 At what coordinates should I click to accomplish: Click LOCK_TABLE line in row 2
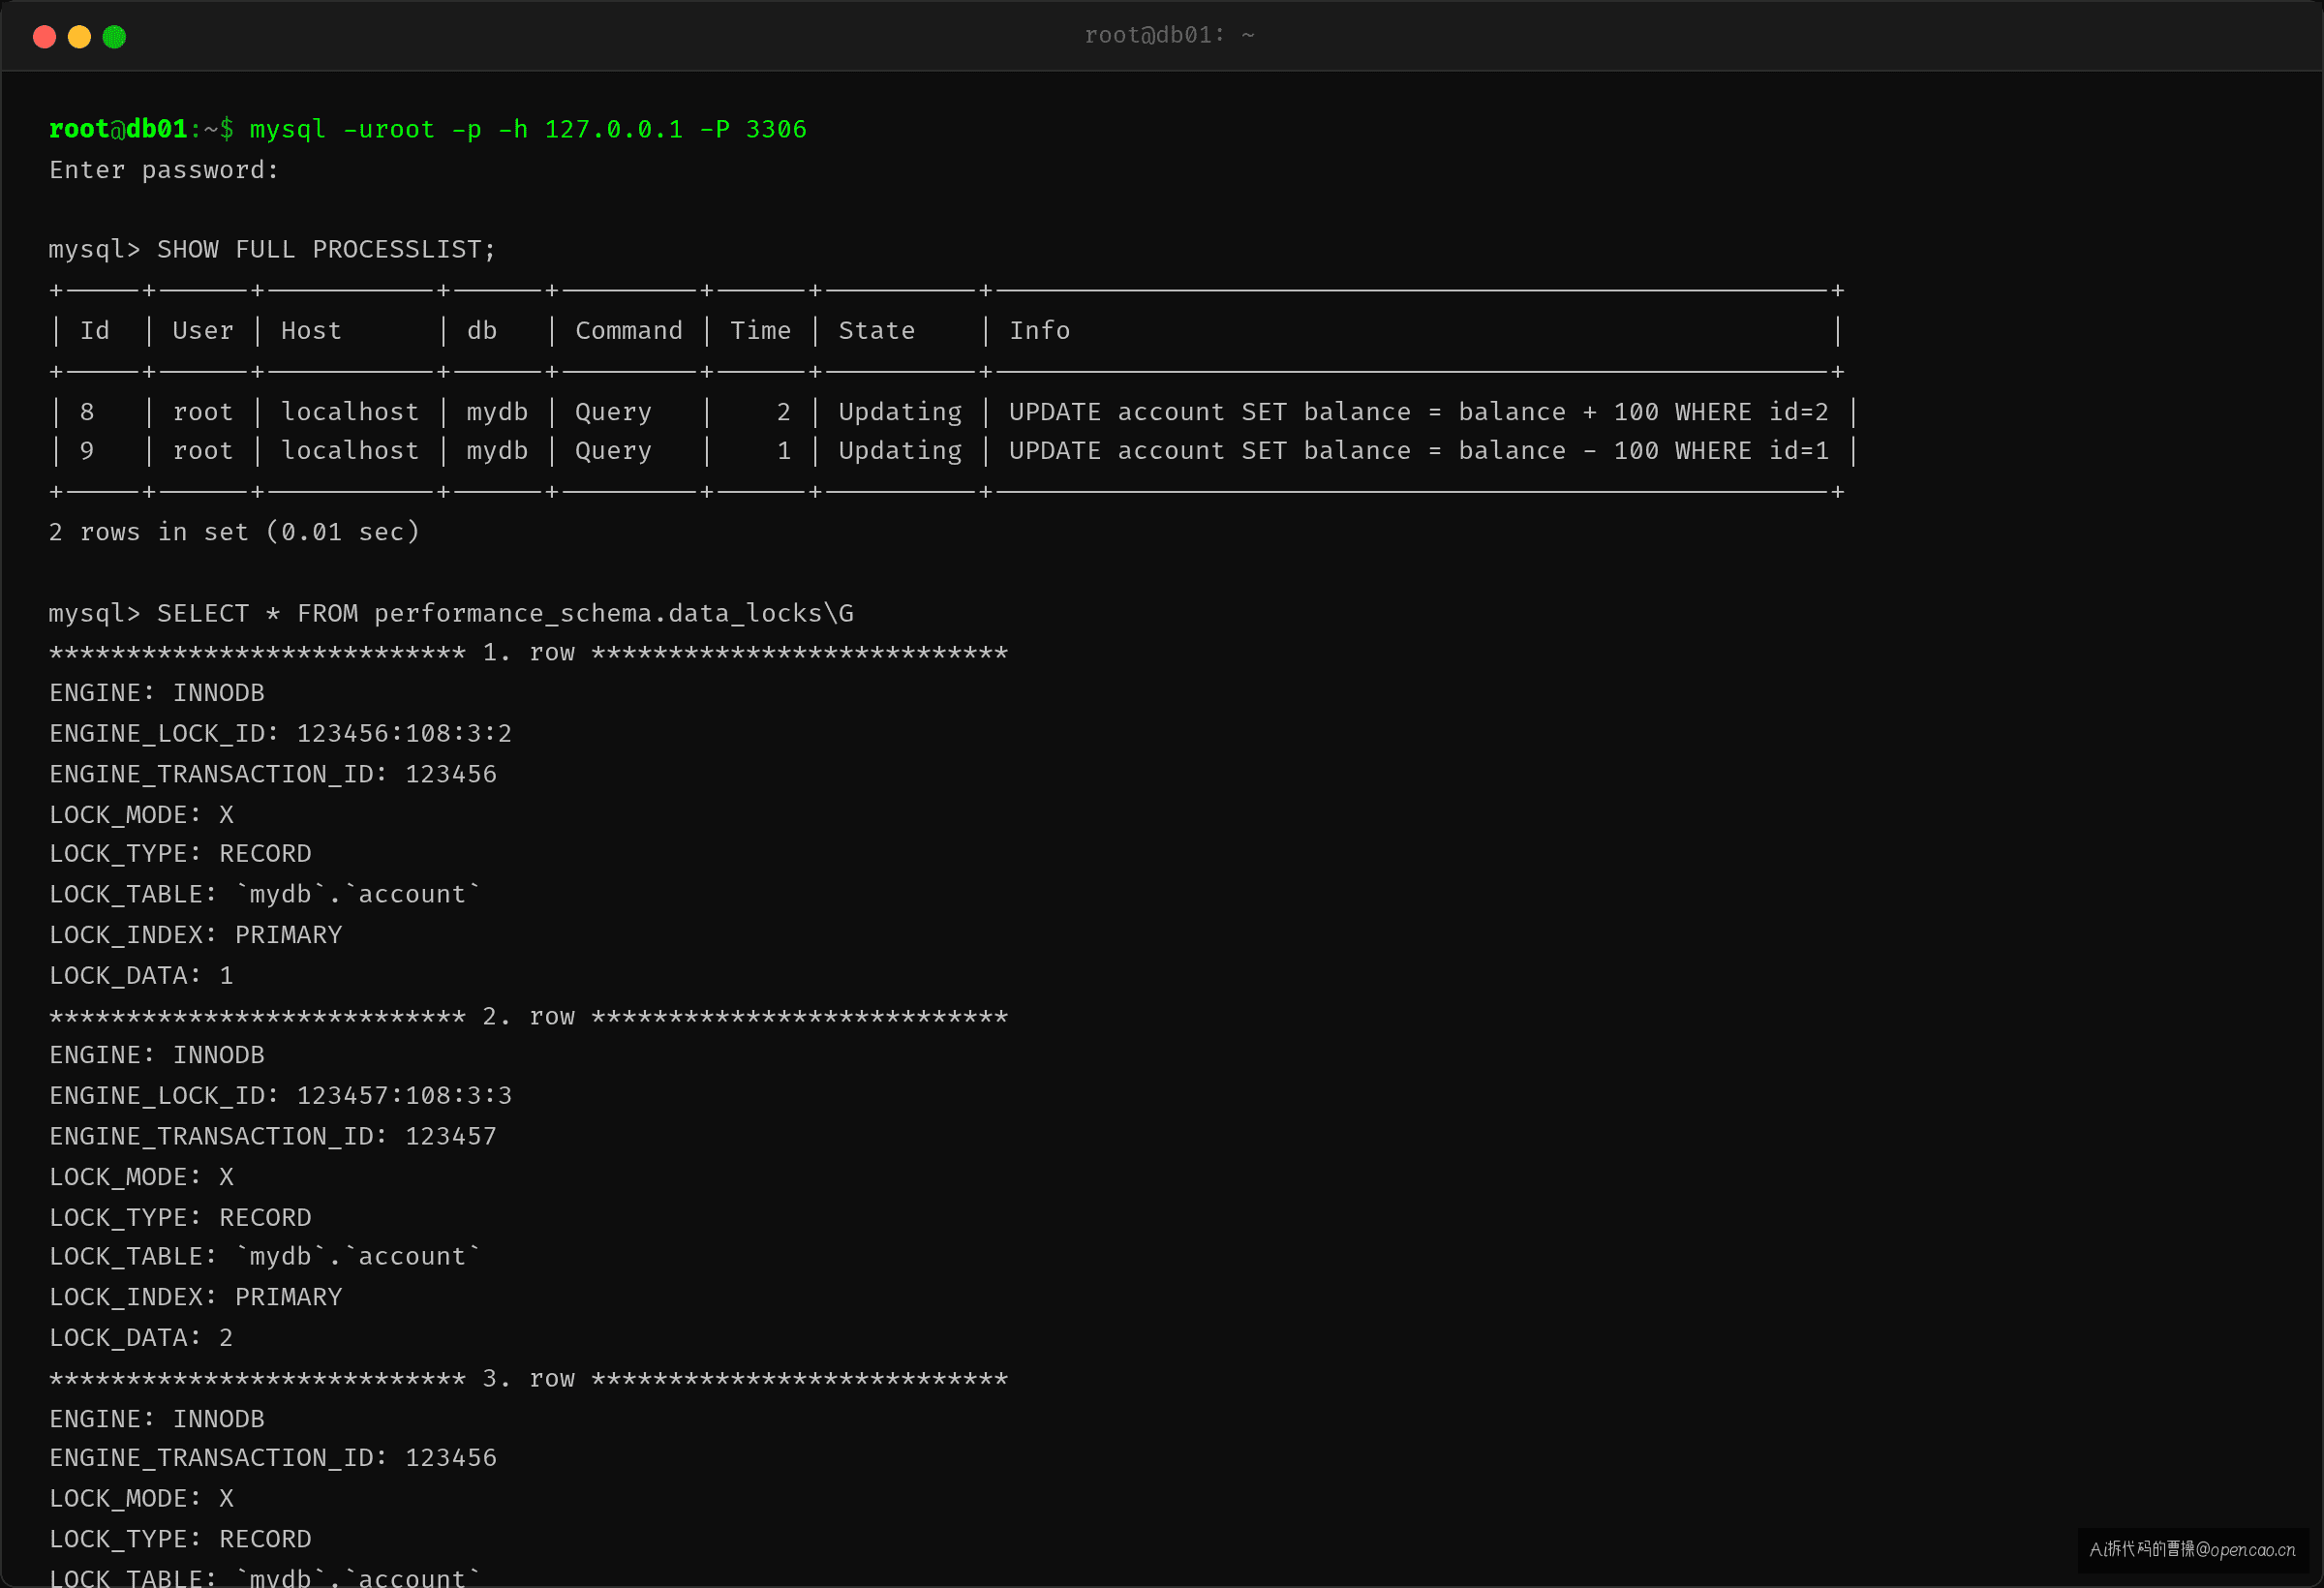click(x=265, y=1257)
